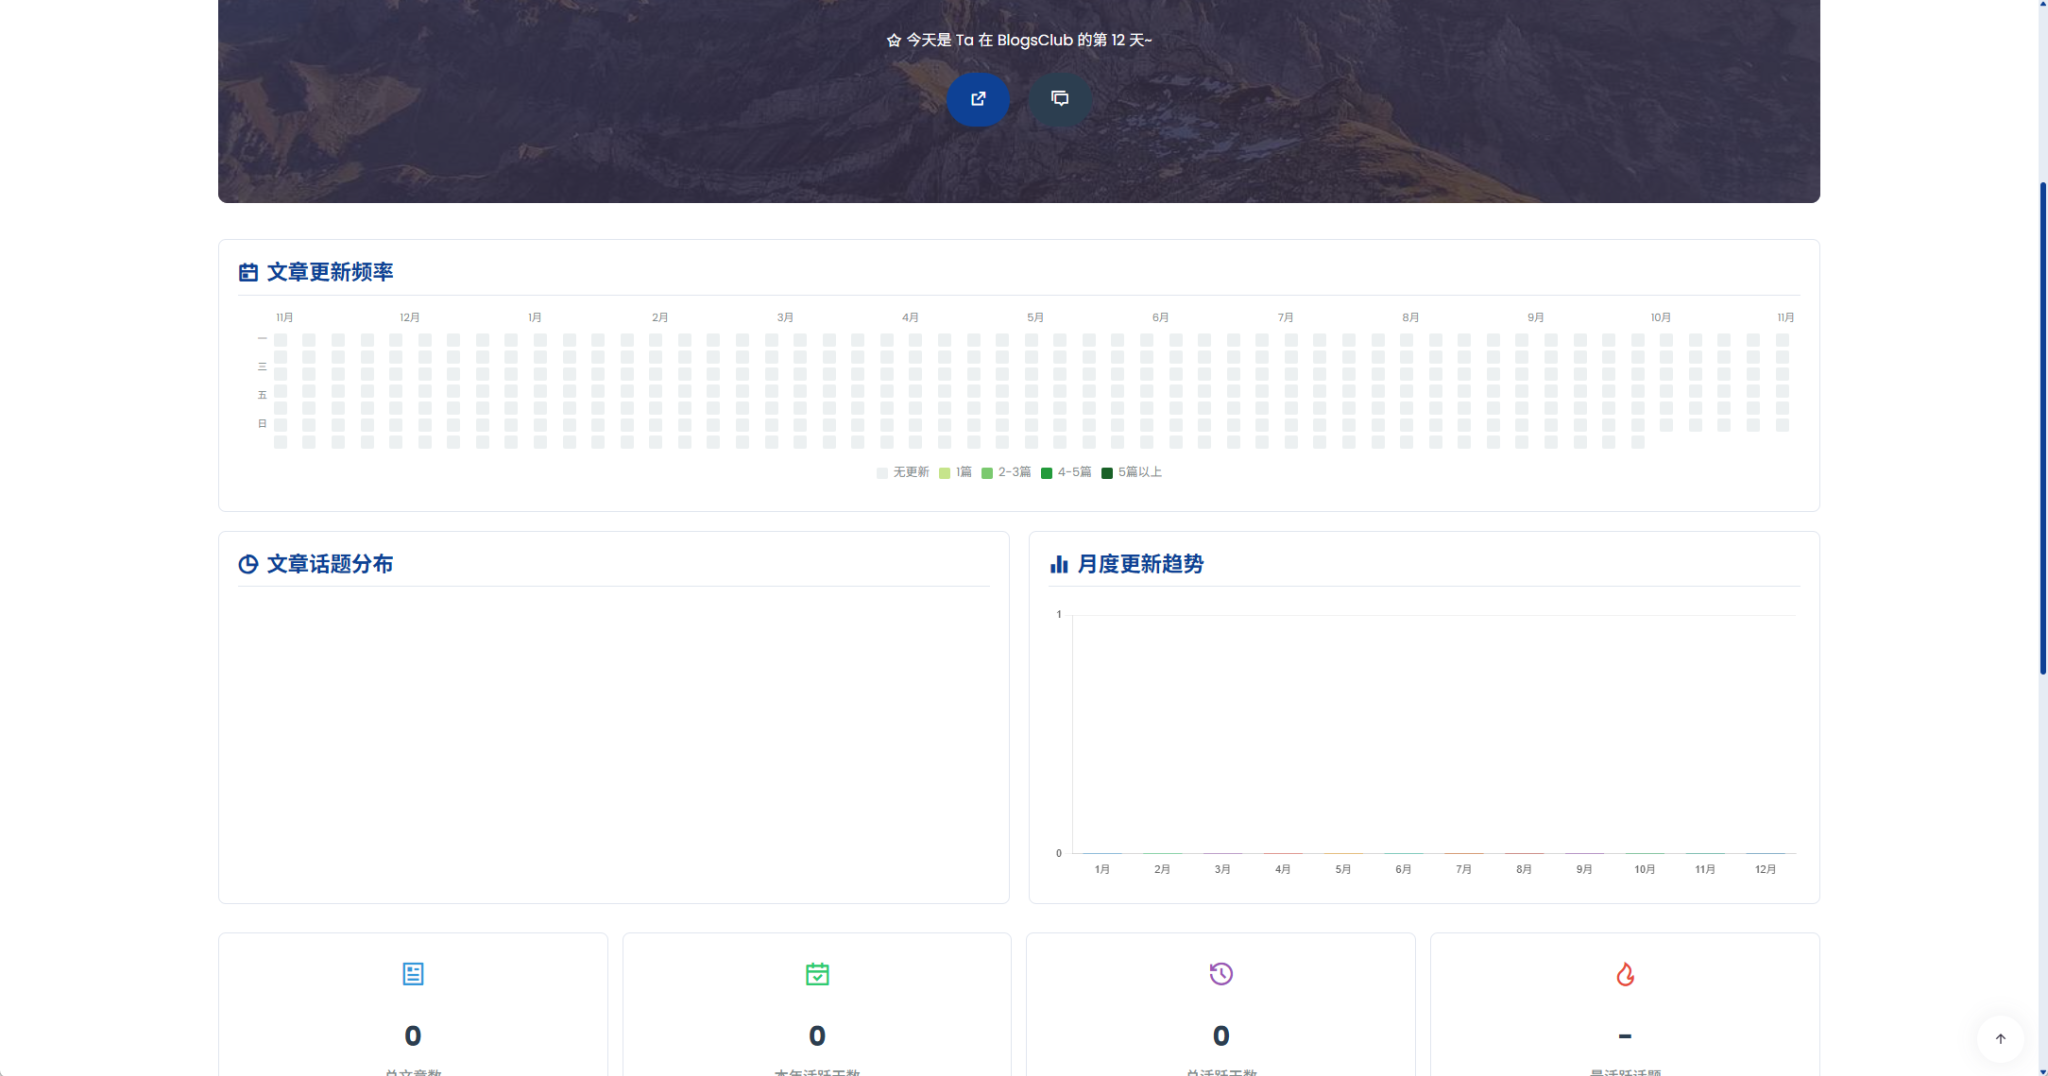
Task: Toggle the 5篇以上 legend item
Action: pyautogui.click(x=1130, y=471)
